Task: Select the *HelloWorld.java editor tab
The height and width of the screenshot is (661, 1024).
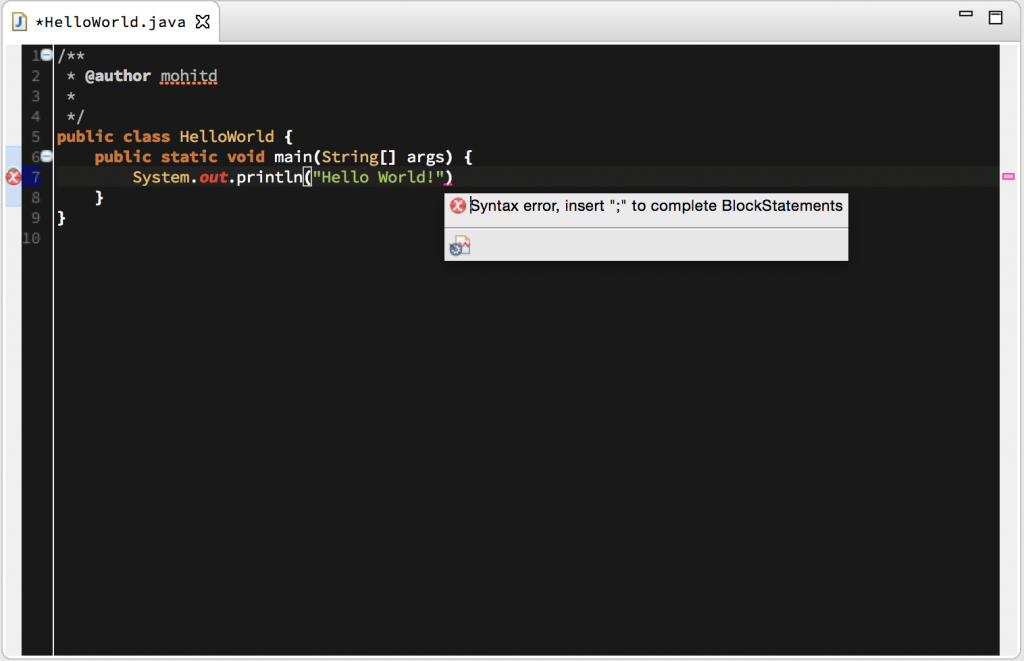Action: click(111, 22)
